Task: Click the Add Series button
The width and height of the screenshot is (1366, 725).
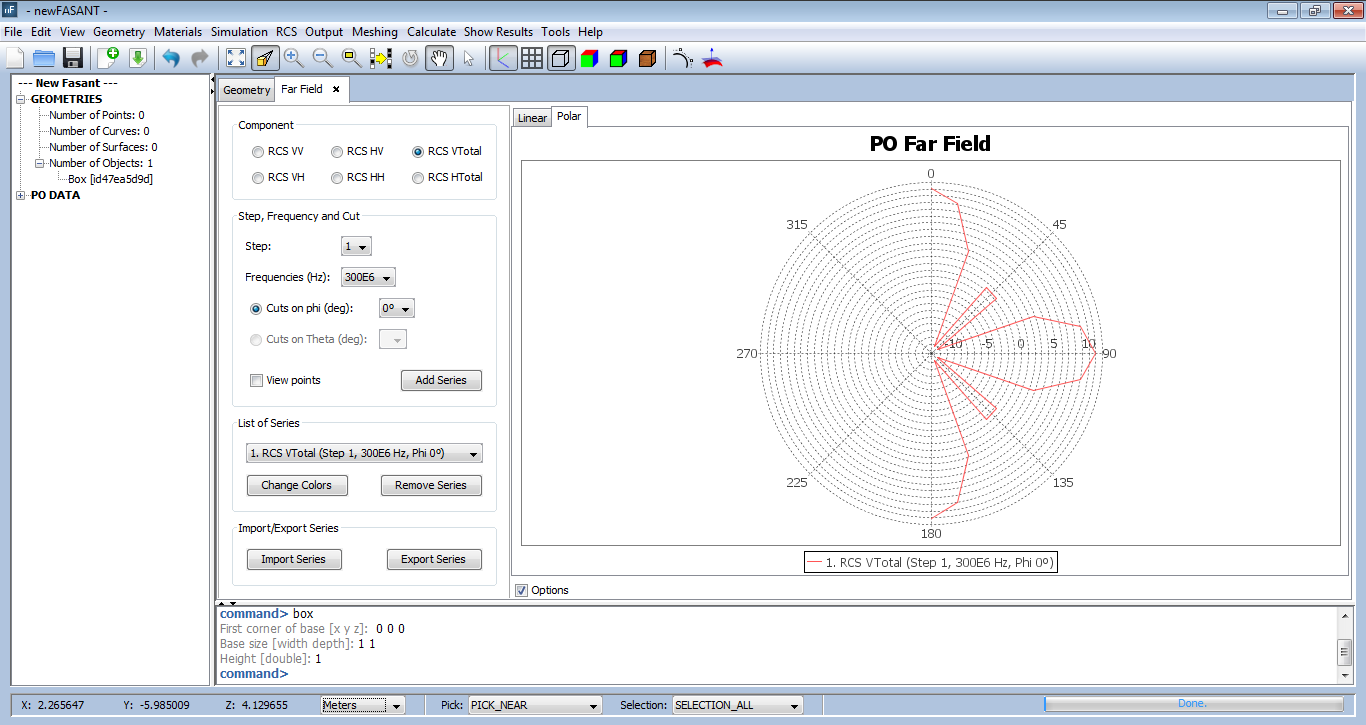Action: pos(441,380)
